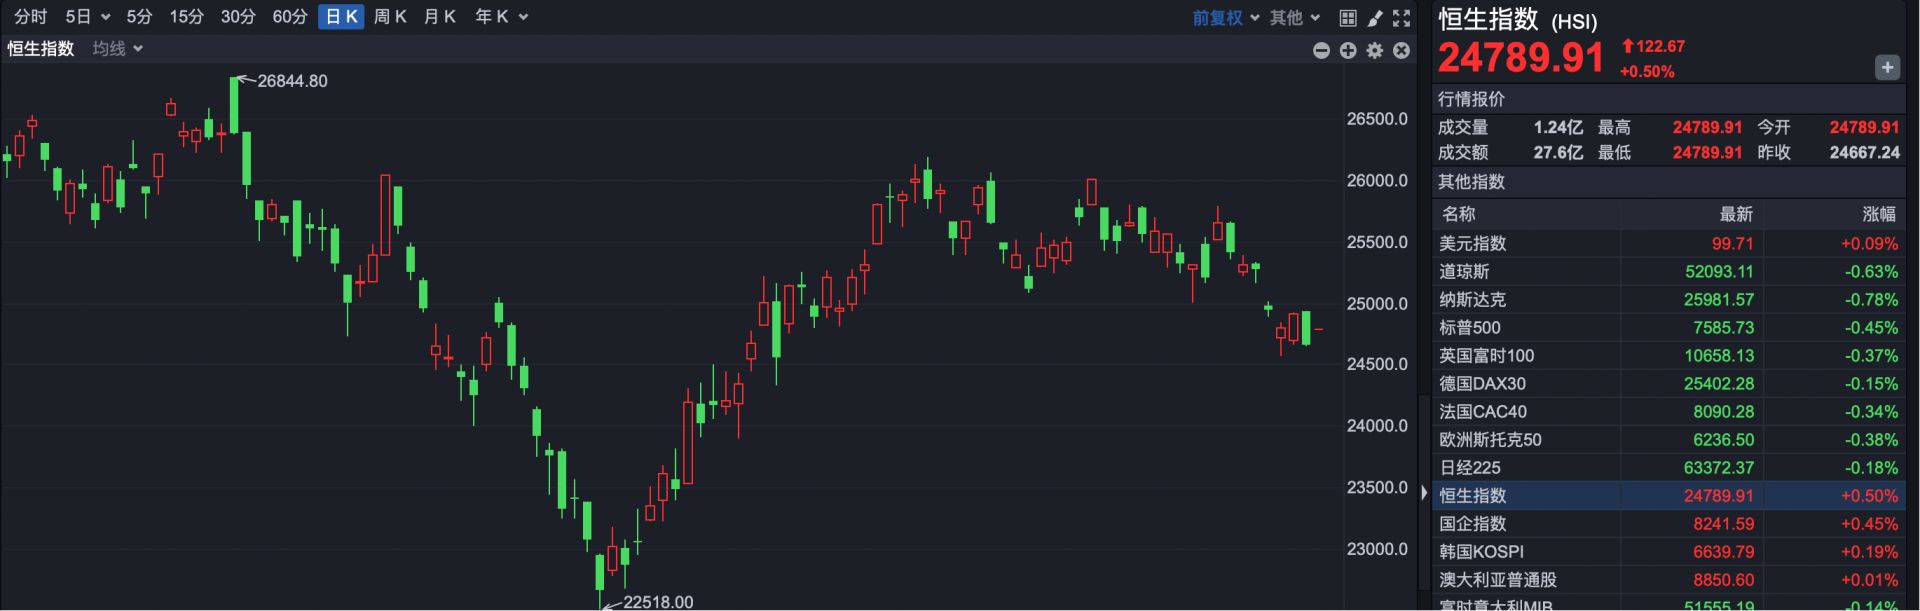
Task: Expand the 均线 moving average dropdown
Action: pos(118,48)
